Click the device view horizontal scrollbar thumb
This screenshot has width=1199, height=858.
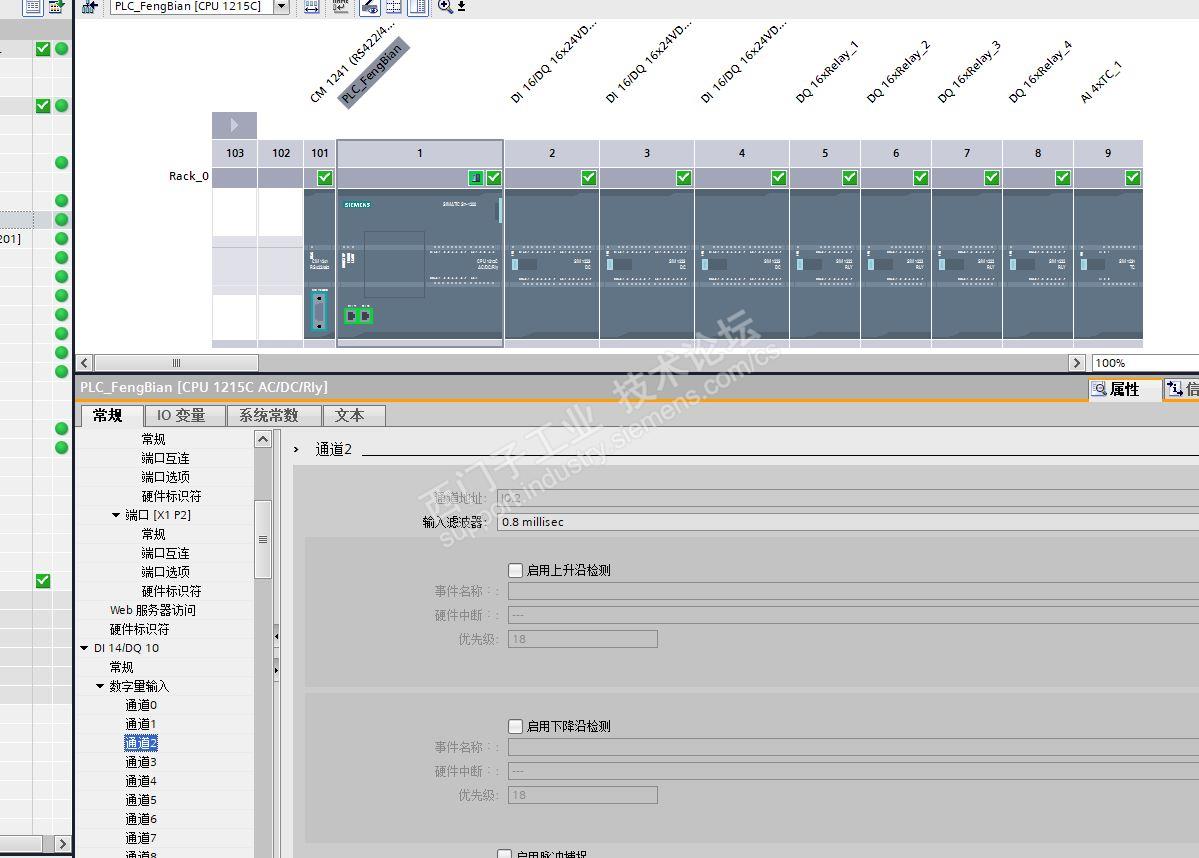pos(176,362)
